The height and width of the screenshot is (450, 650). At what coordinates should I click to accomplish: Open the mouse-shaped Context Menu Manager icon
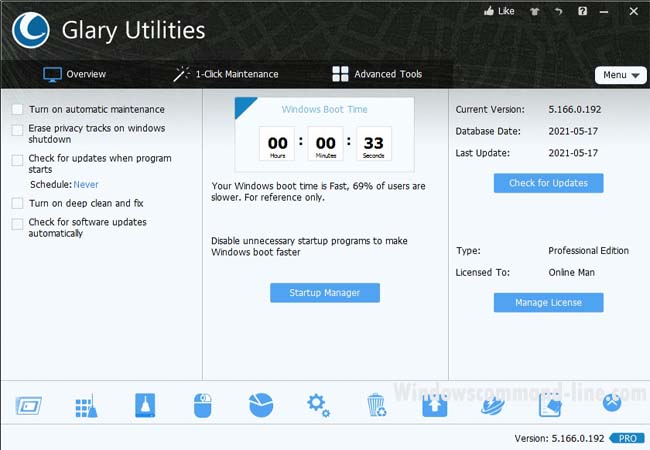203,405
